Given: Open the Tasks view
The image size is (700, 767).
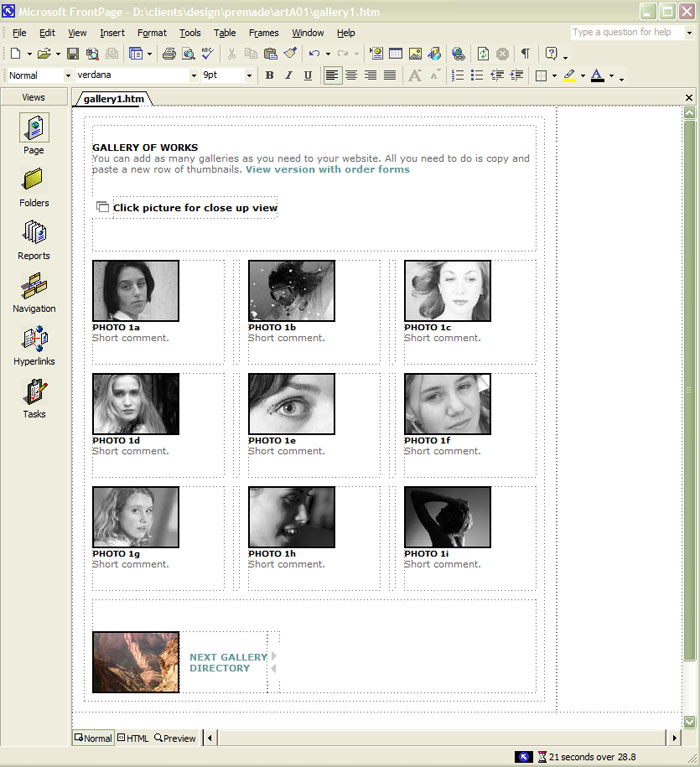Looking at the screenshot, I should [x=34, y=397].
